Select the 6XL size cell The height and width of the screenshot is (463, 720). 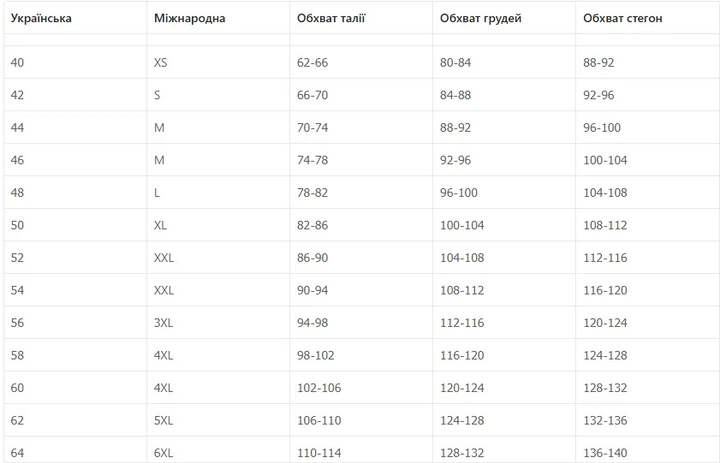[x=218, y=452]
